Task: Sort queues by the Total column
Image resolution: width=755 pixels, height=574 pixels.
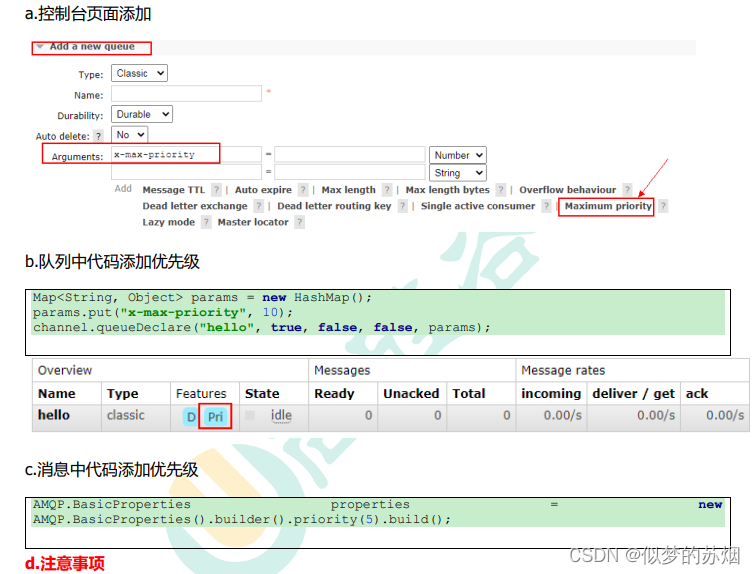Action: coord(469,394)
